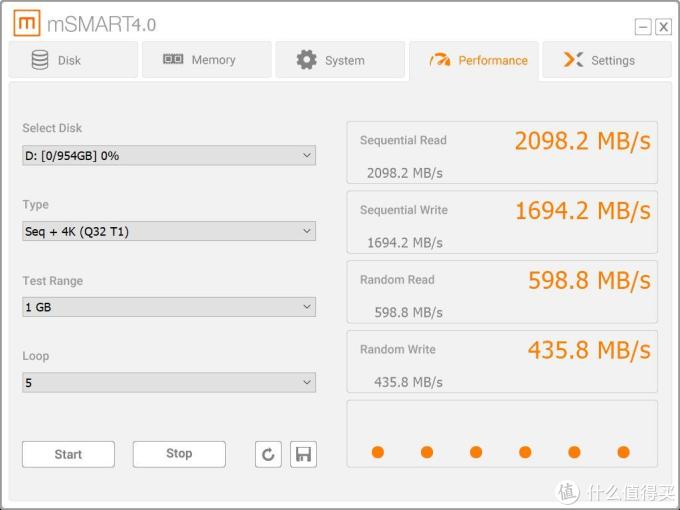The width and height of the screenshot is (680, 510).
Task: Open the Memory tab
Action: (207, 60)
